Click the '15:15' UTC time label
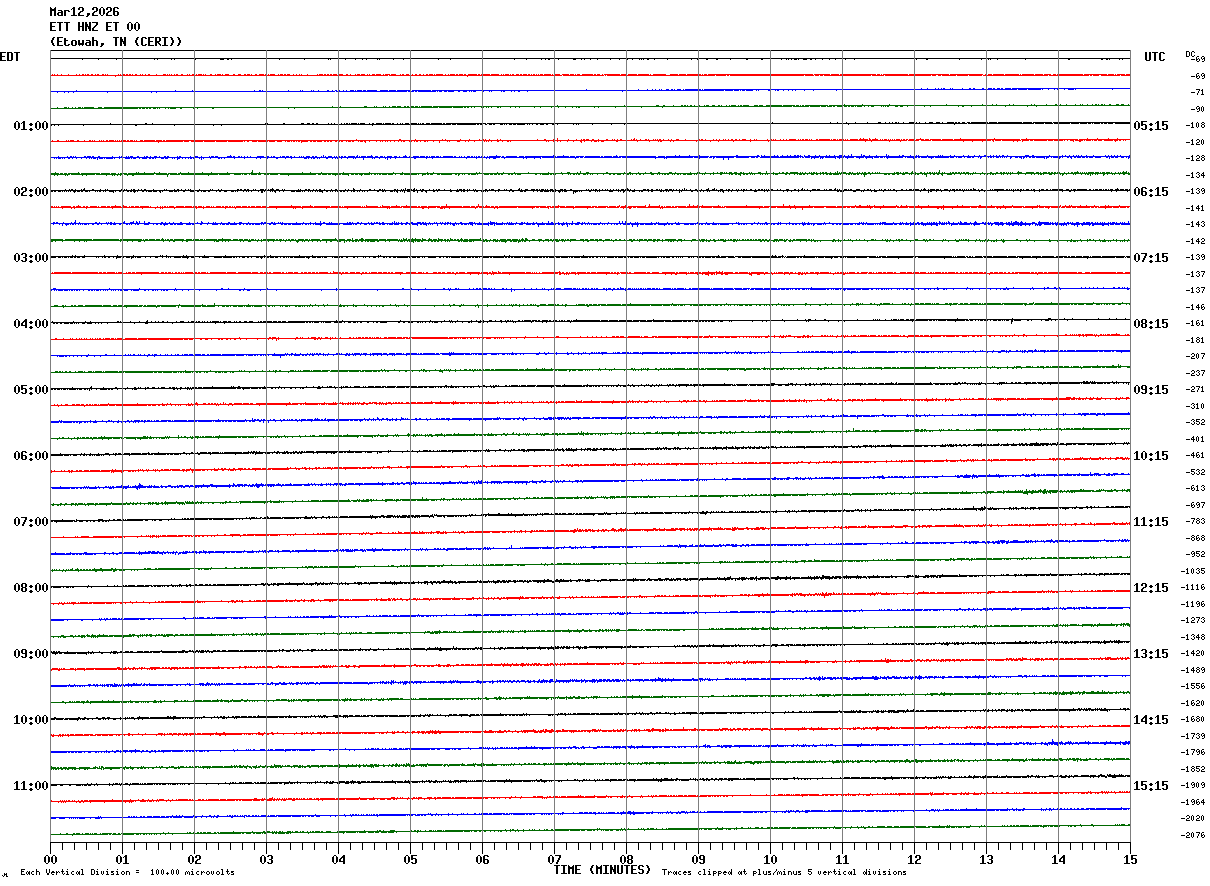Image resolution: width=1210 pixels, height=886 pixels. (x=1151, y=786)
